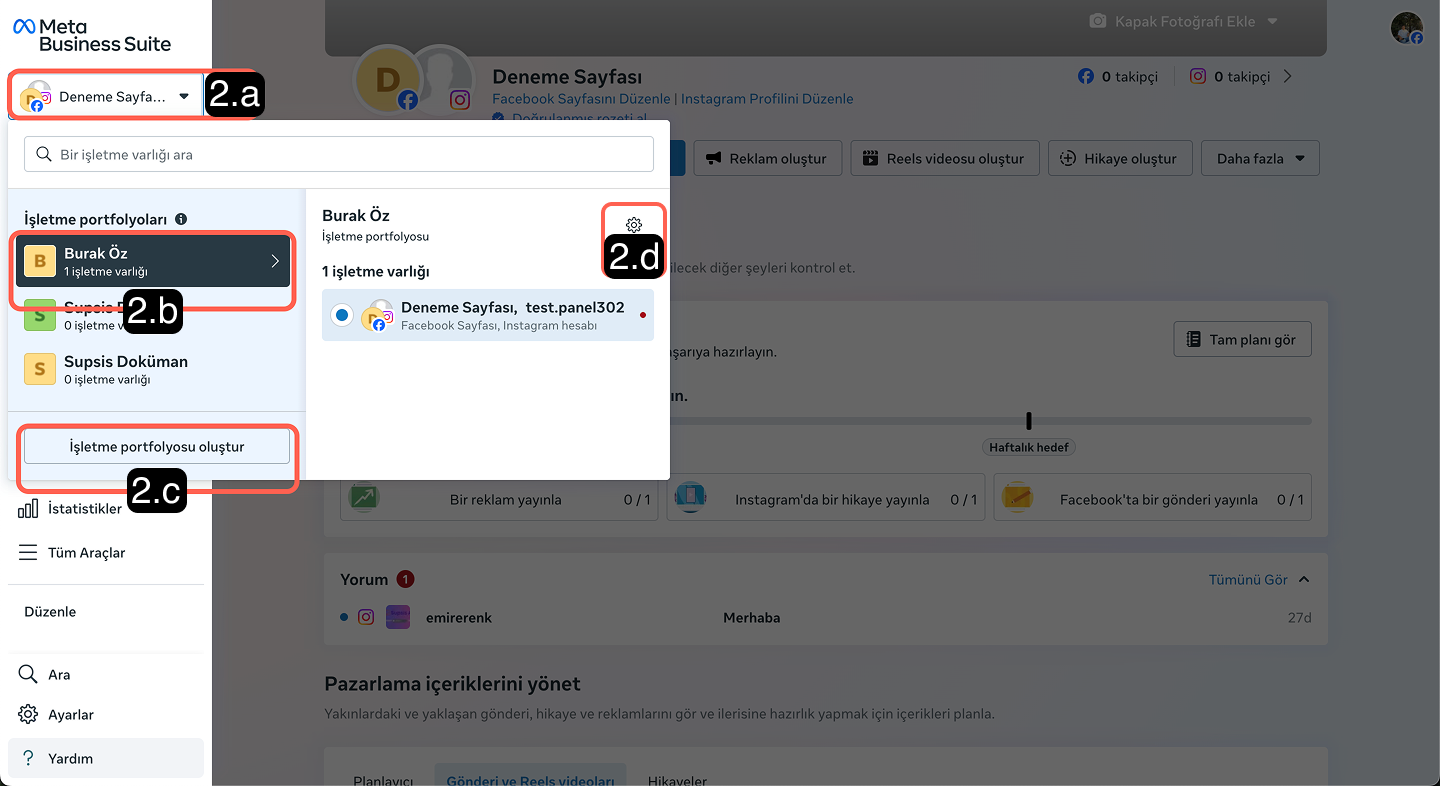The width and height of the screenshot is (1440, 786).
Task: Click the Meta Business Suite logo
Action: coord(92,35)
